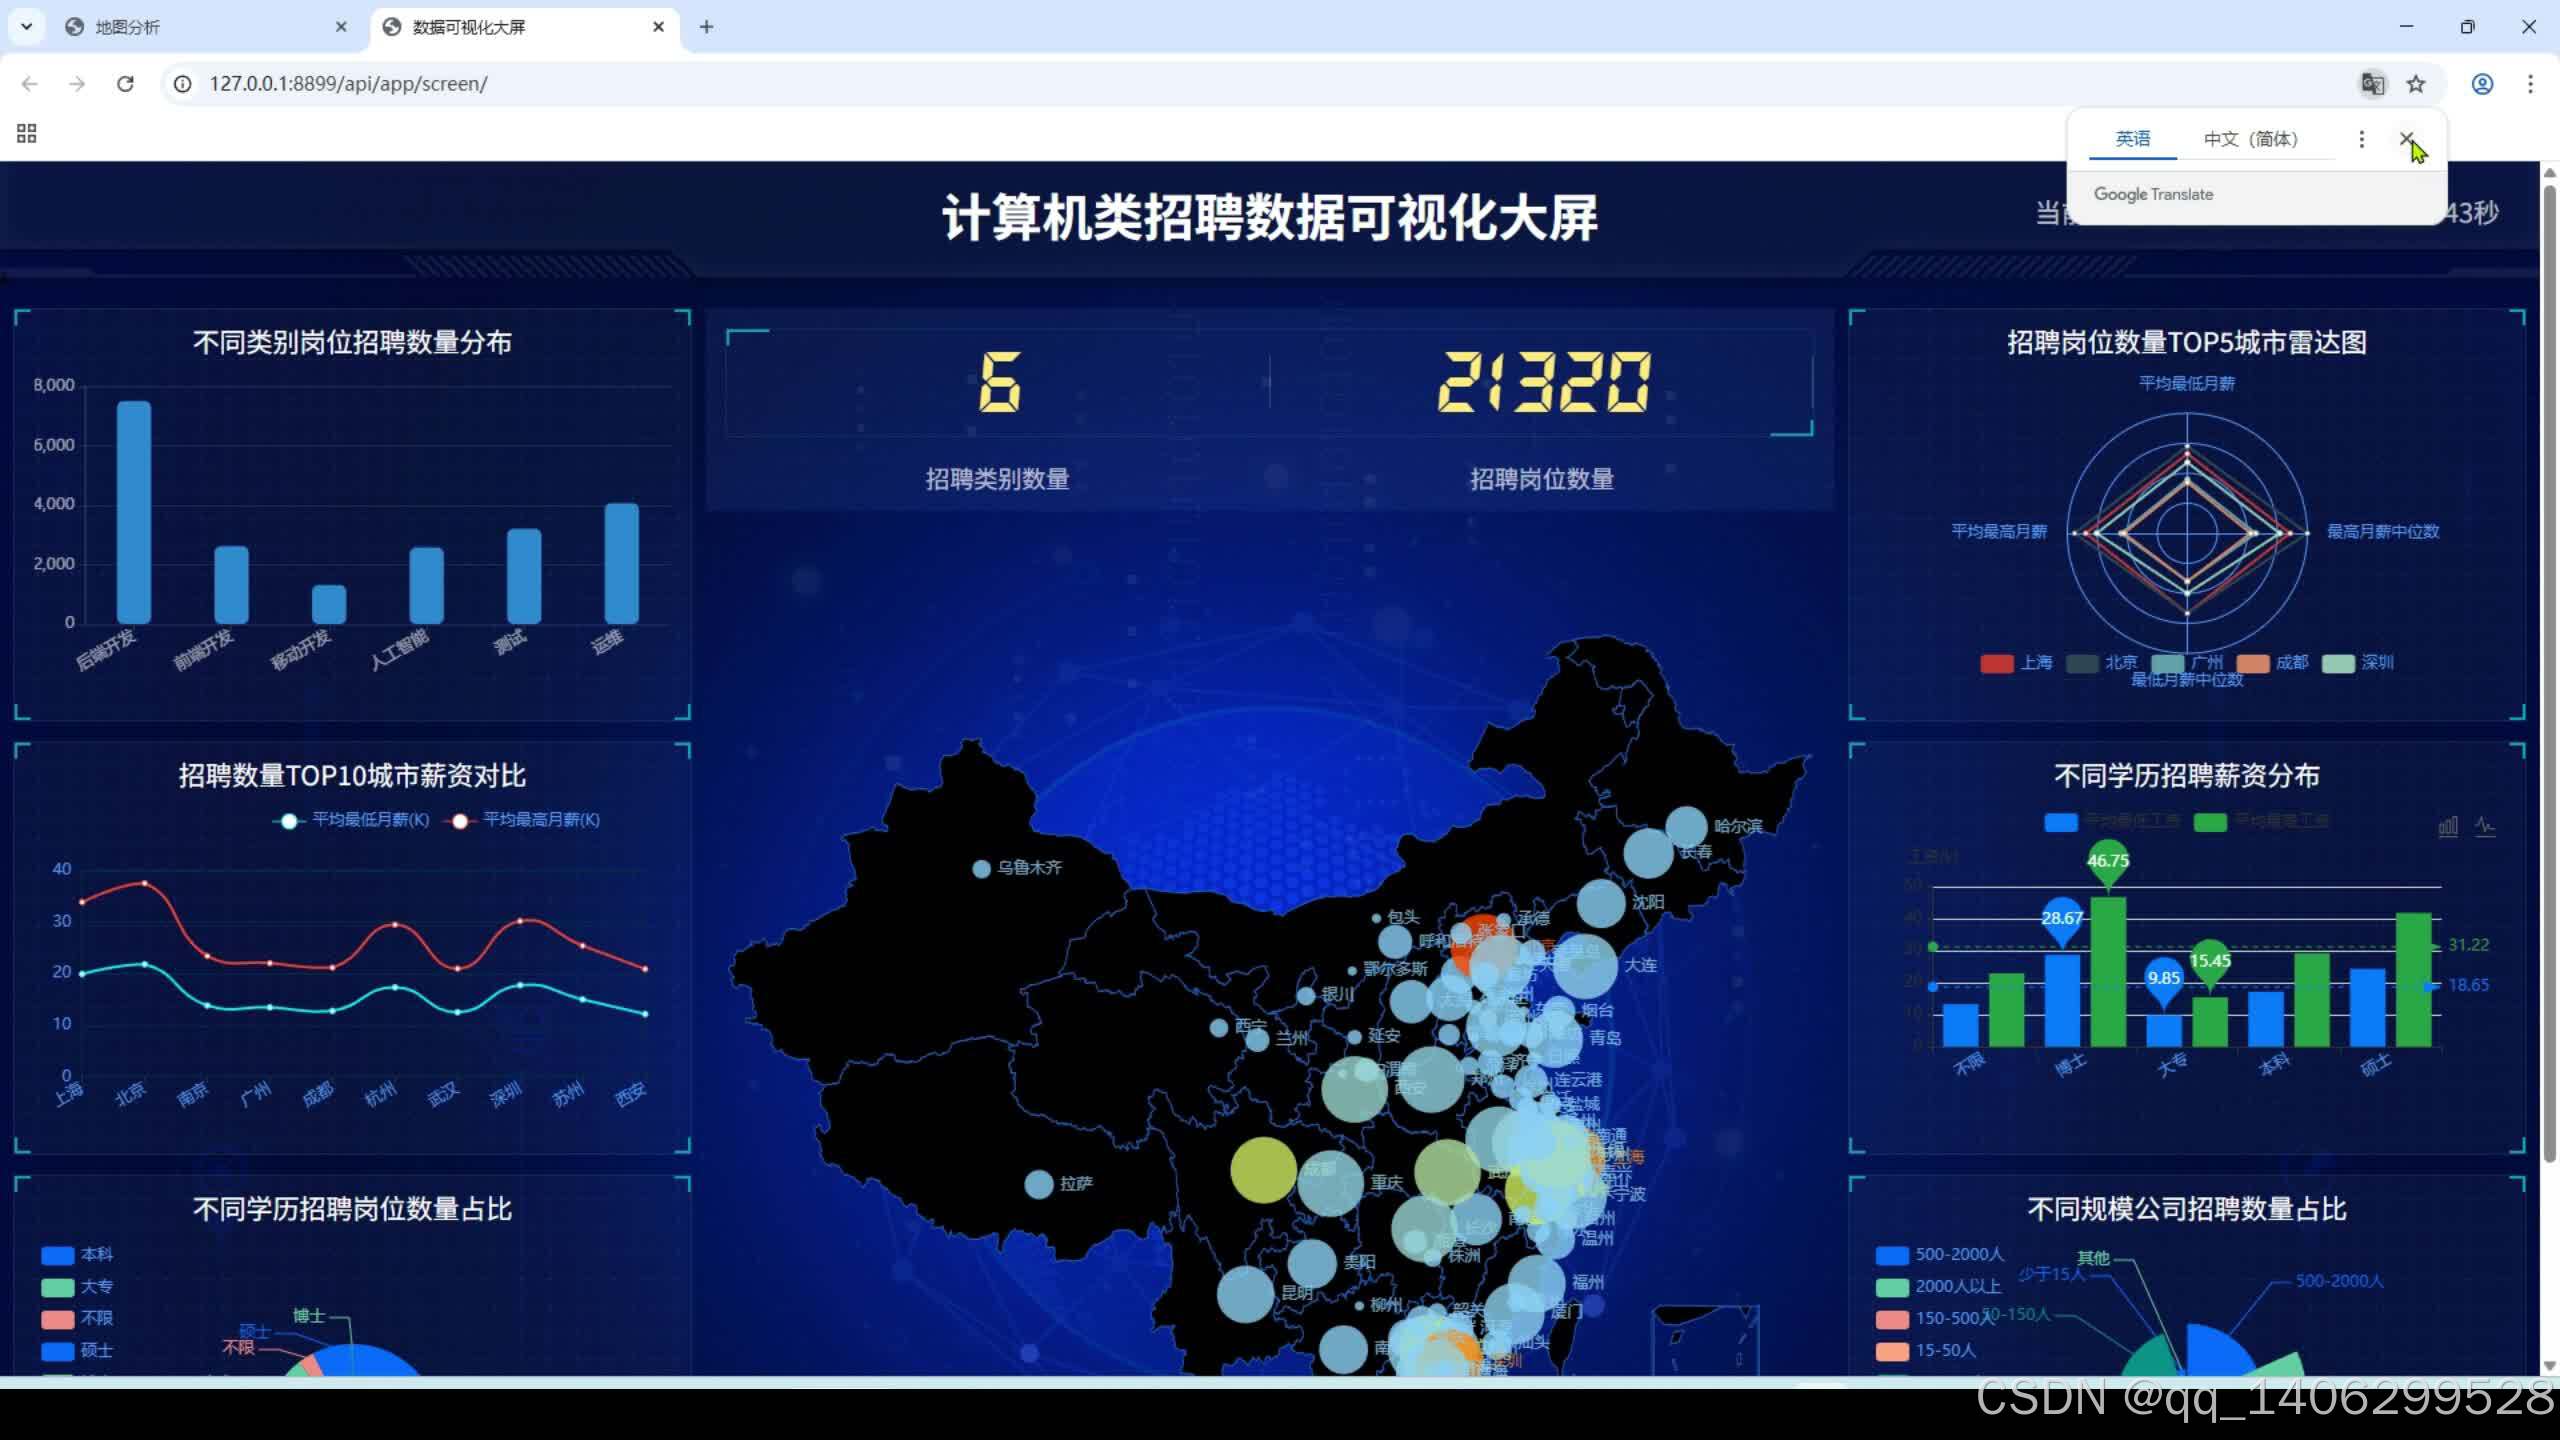Toggle 2000人以上 legend in company size chart
Viewport: 2560px width, 1440px height.
1939,1287
